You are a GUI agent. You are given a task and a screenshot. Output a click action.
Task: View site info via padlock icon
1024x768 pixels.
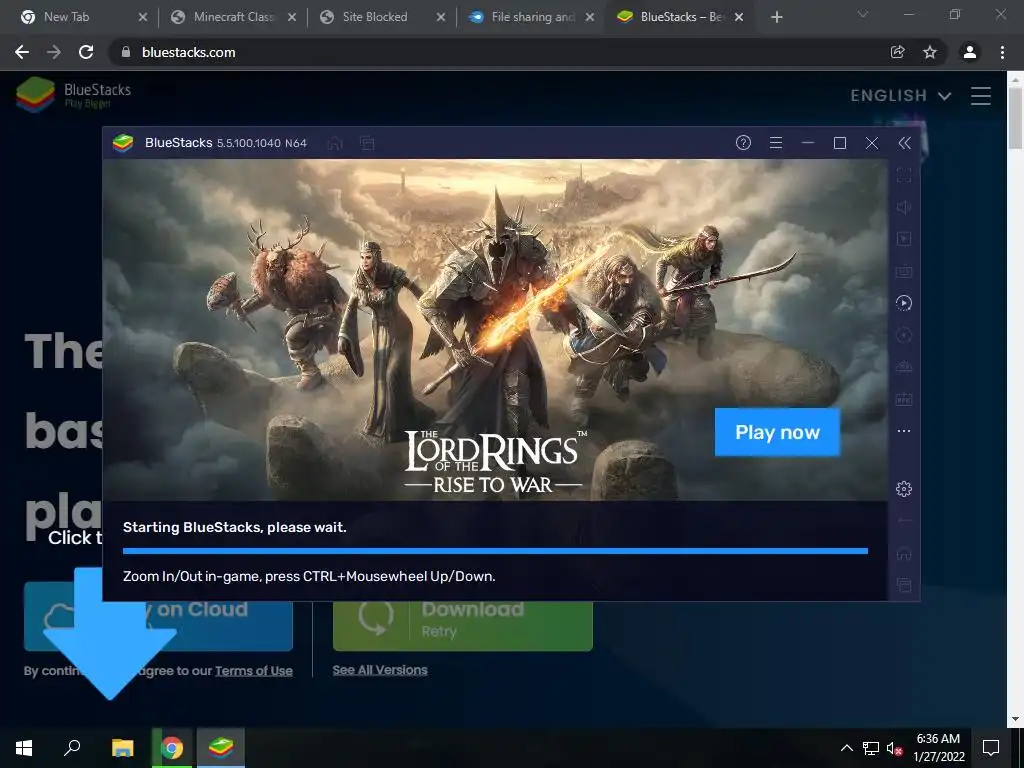coord(126,52)
